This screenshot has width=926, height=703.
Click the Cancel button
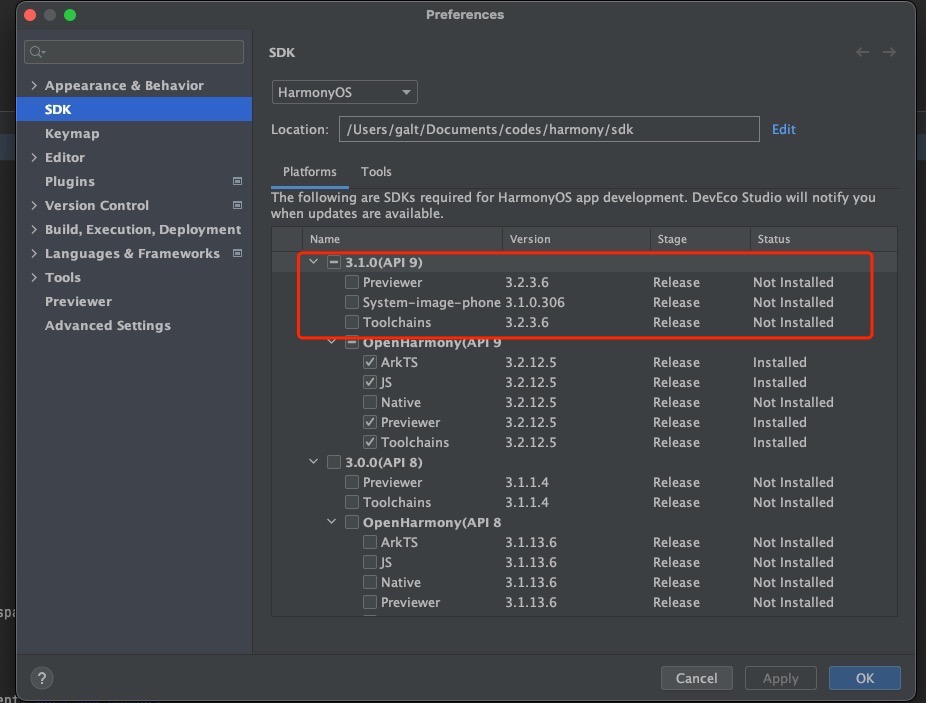pos(697,678)
